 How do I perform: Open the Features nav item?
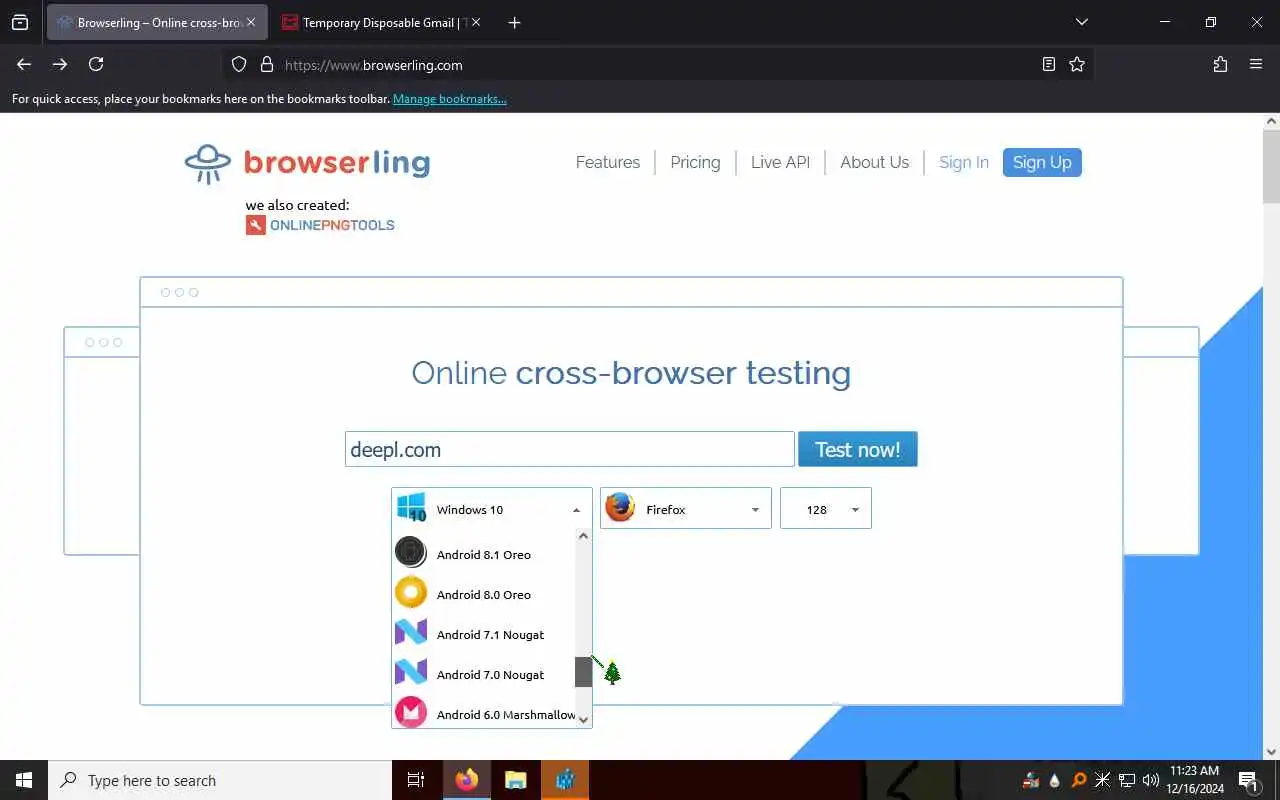pyautogui.click(x=608, y=162)
